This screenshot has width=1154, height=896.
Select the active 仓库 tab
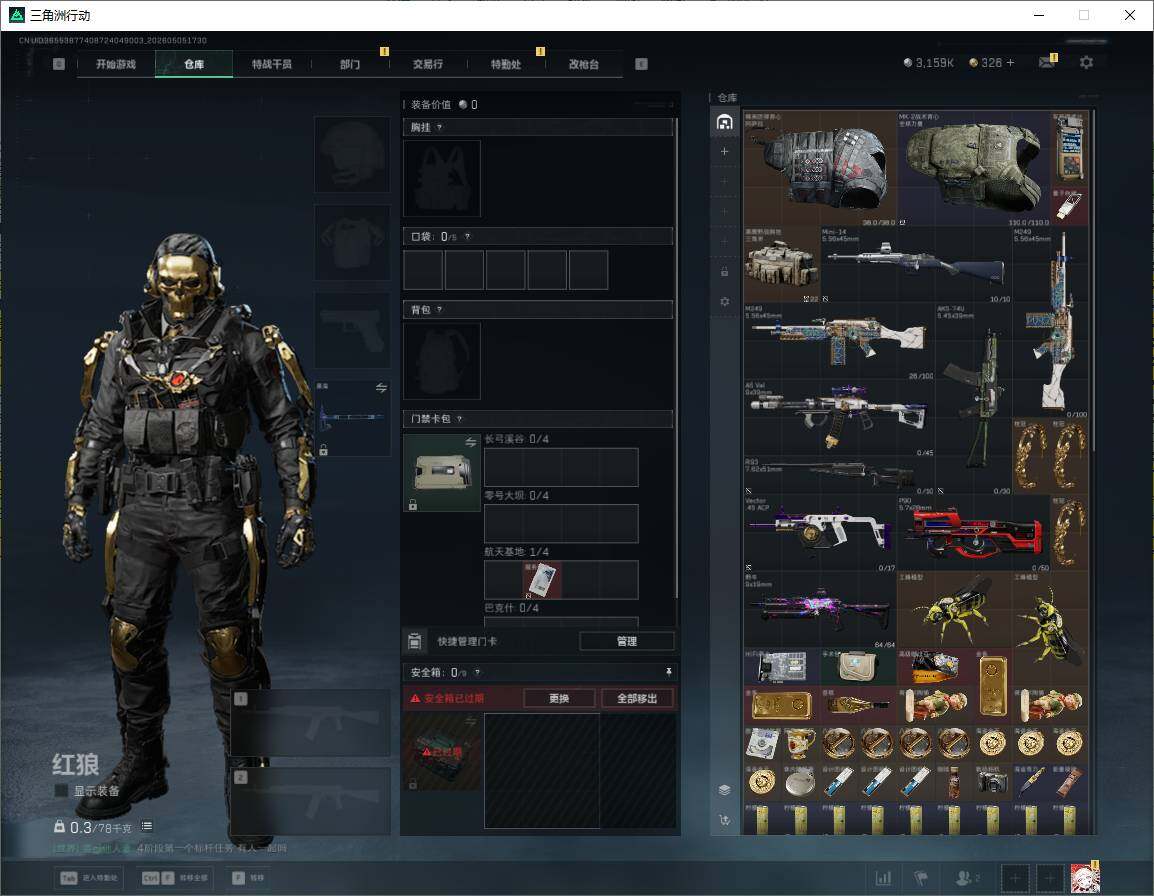pyautogui.click(x=194, y=64)
